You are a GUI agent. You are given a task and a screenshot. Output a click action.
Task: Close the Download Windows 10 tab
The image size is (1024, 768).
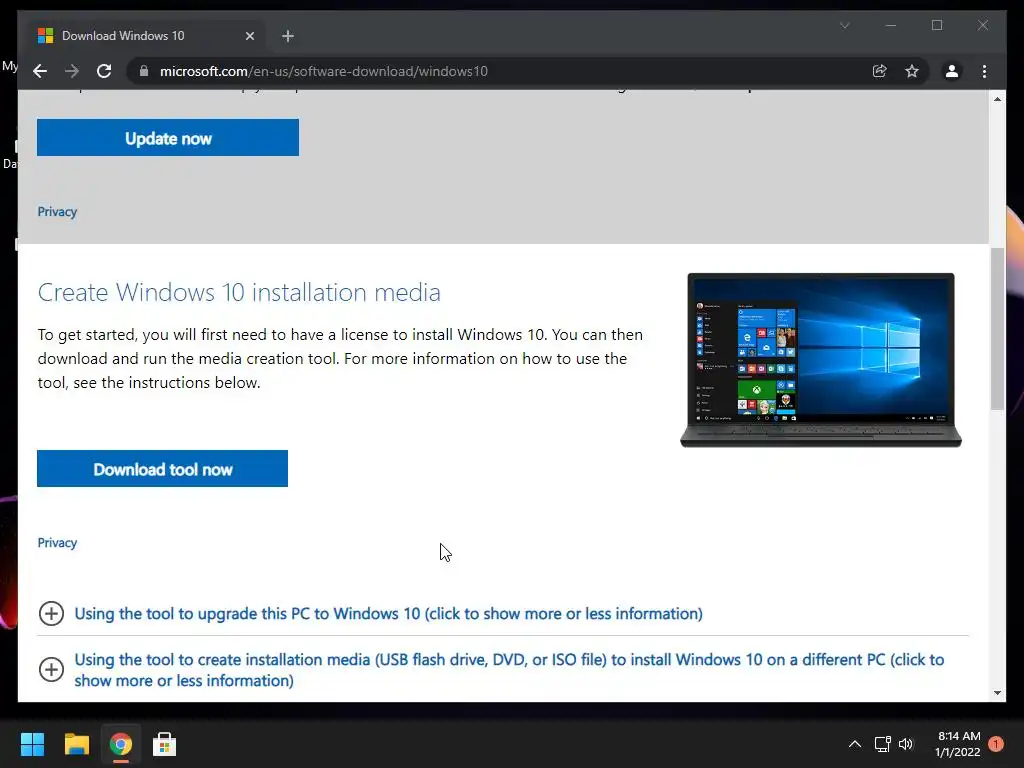(249, 36)
